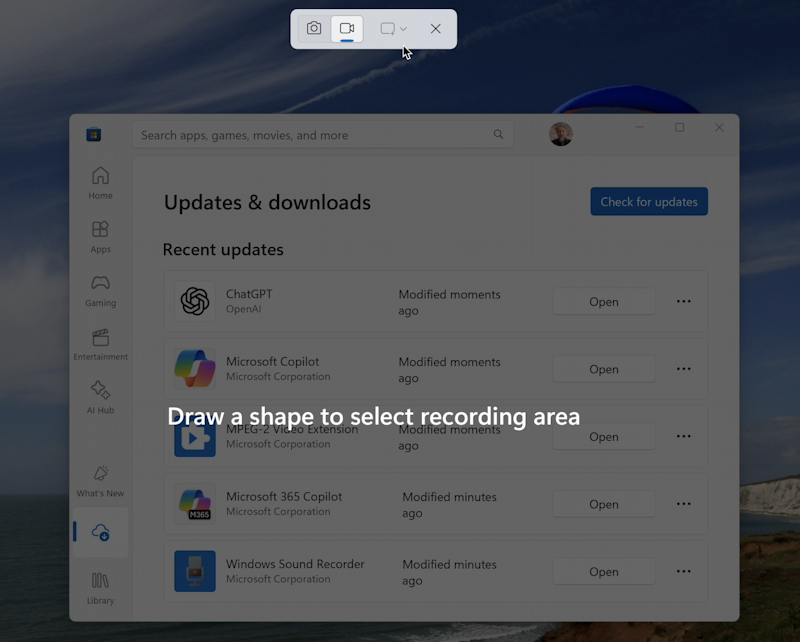Click the search magnifier icon
The image size is (800, 642).
[x=499, y=134]
